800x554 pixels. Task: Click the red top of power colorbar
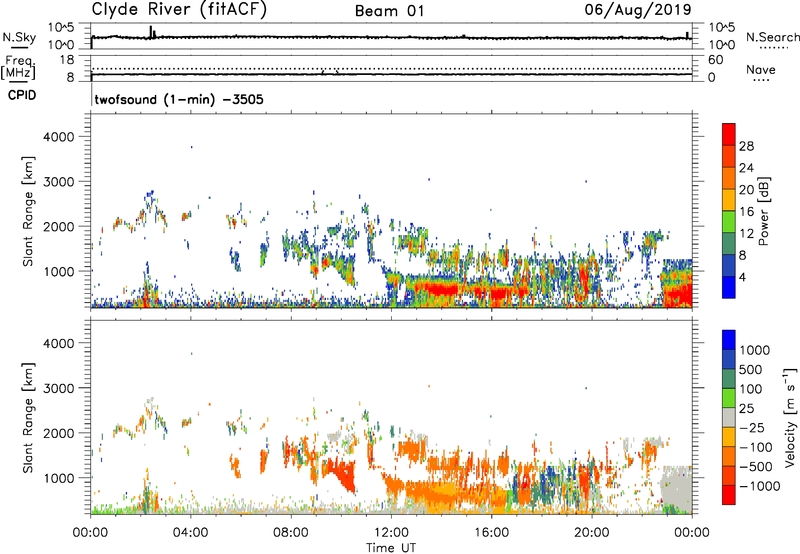coord(729,132)
